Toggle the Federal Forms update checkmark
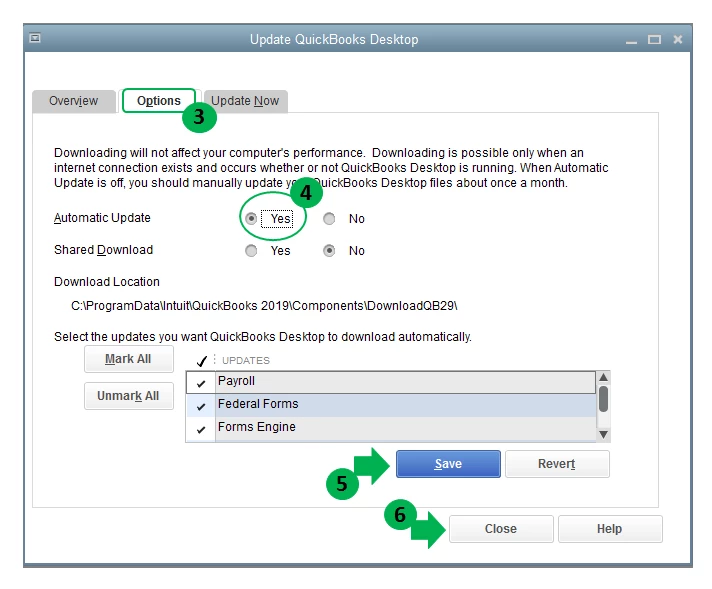Screen dimensions: 712x589 pos(201,406)
